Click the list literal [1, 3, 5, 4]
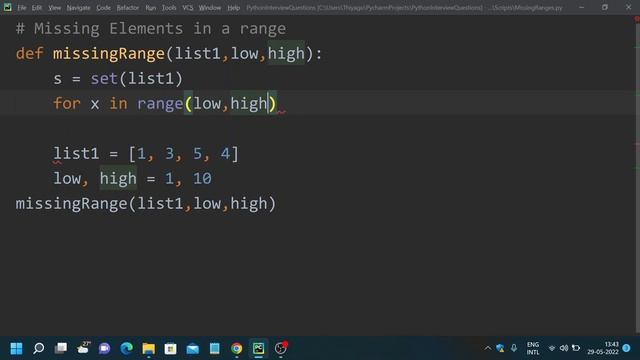The image size is (640, 360). [x=184, y=154]
